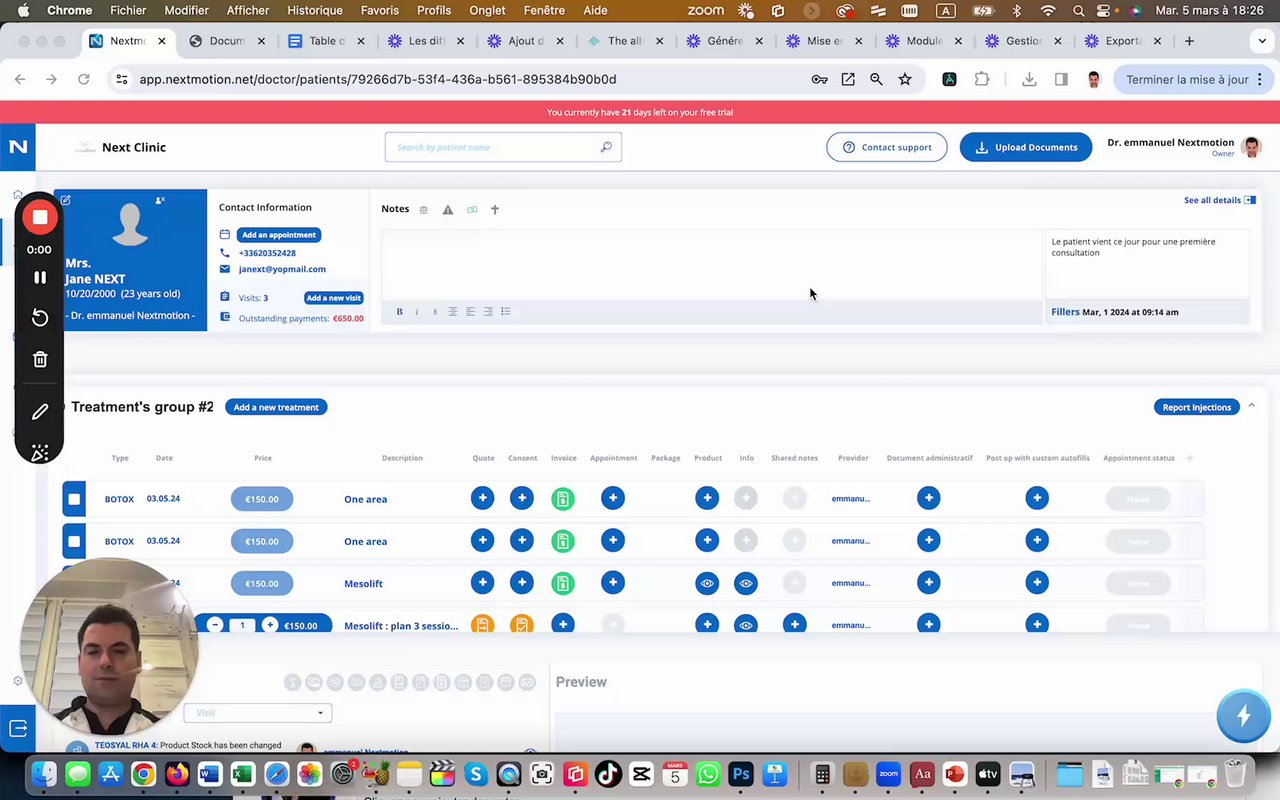Click the warning triangle icon next to Notes
Screen dimensions: 1280x800
pos(448,210)
